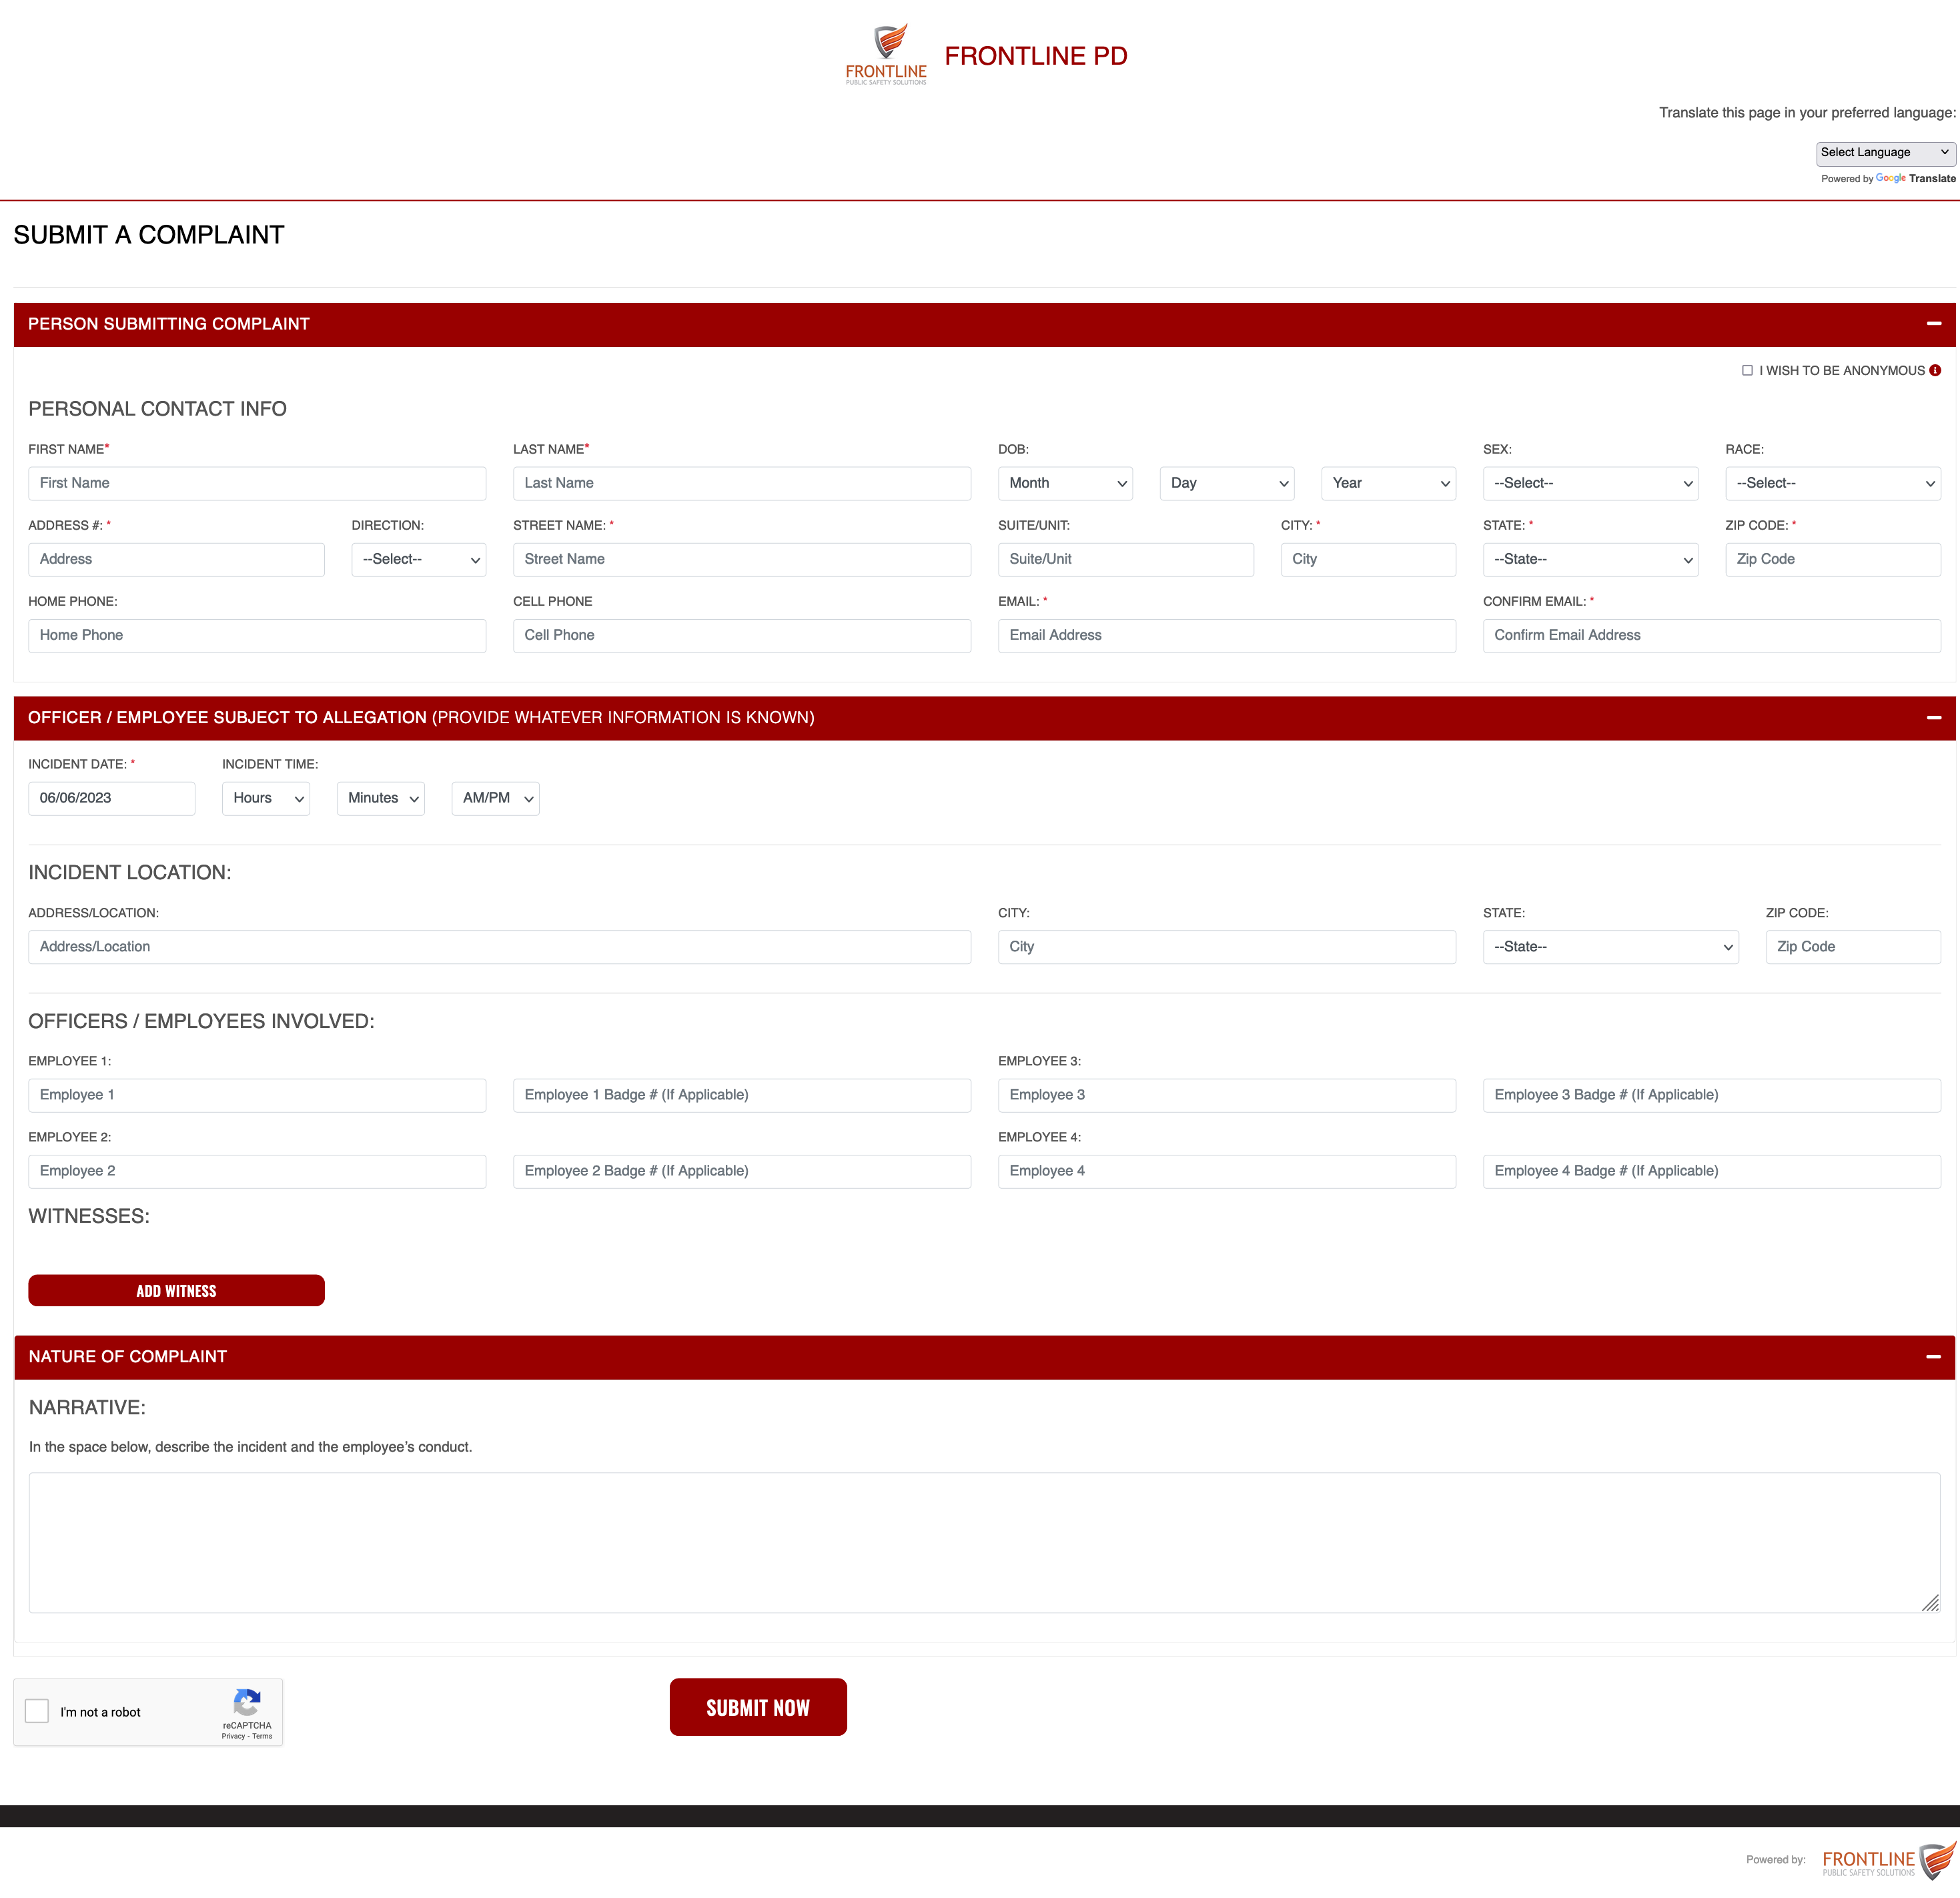Click the Employee 1 Badge field
This screenshot has height=1898, width=1960.
(x=741, y=1095)
